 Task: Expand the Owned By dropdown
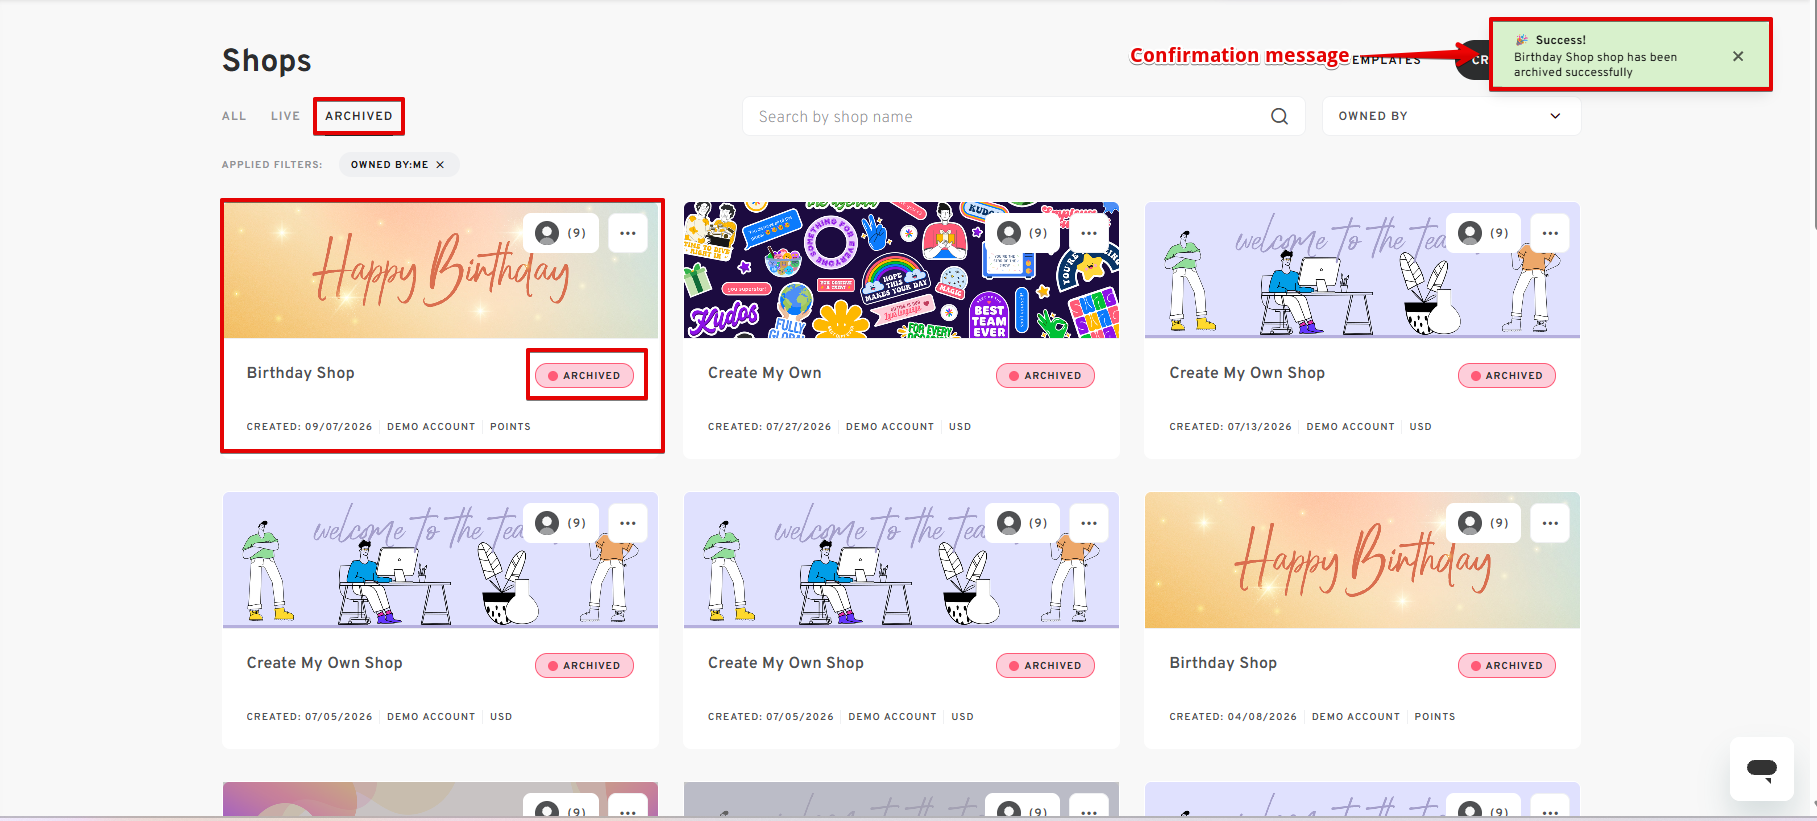click(1451, 116)
